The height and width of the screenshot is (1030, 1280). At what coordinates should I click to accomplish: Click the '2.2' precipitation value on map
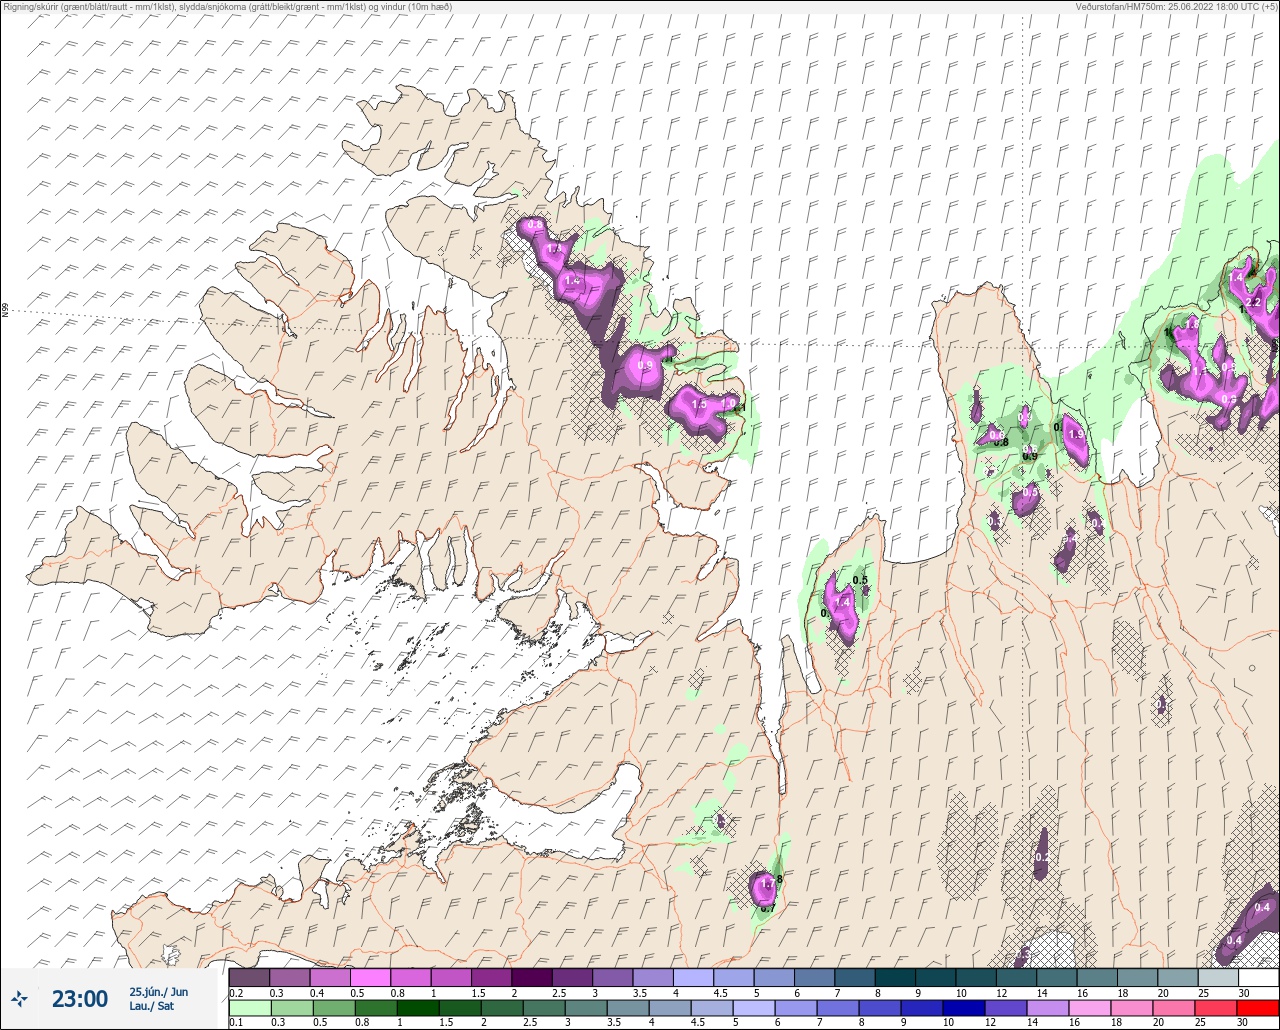pos(1252,301)
